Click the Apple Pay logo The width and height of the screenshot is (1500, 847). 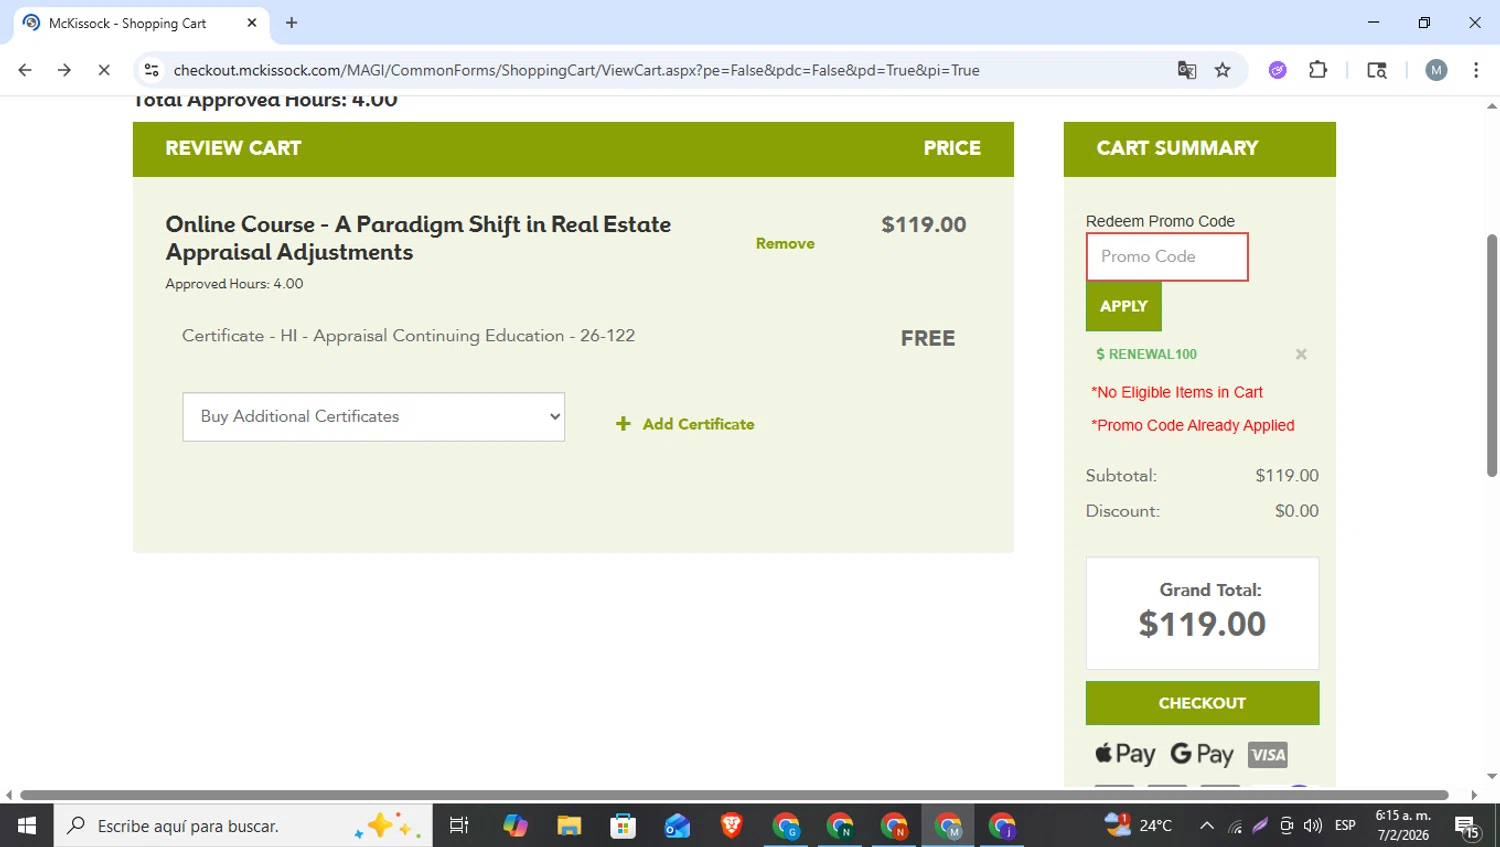tap(1125, 754)
